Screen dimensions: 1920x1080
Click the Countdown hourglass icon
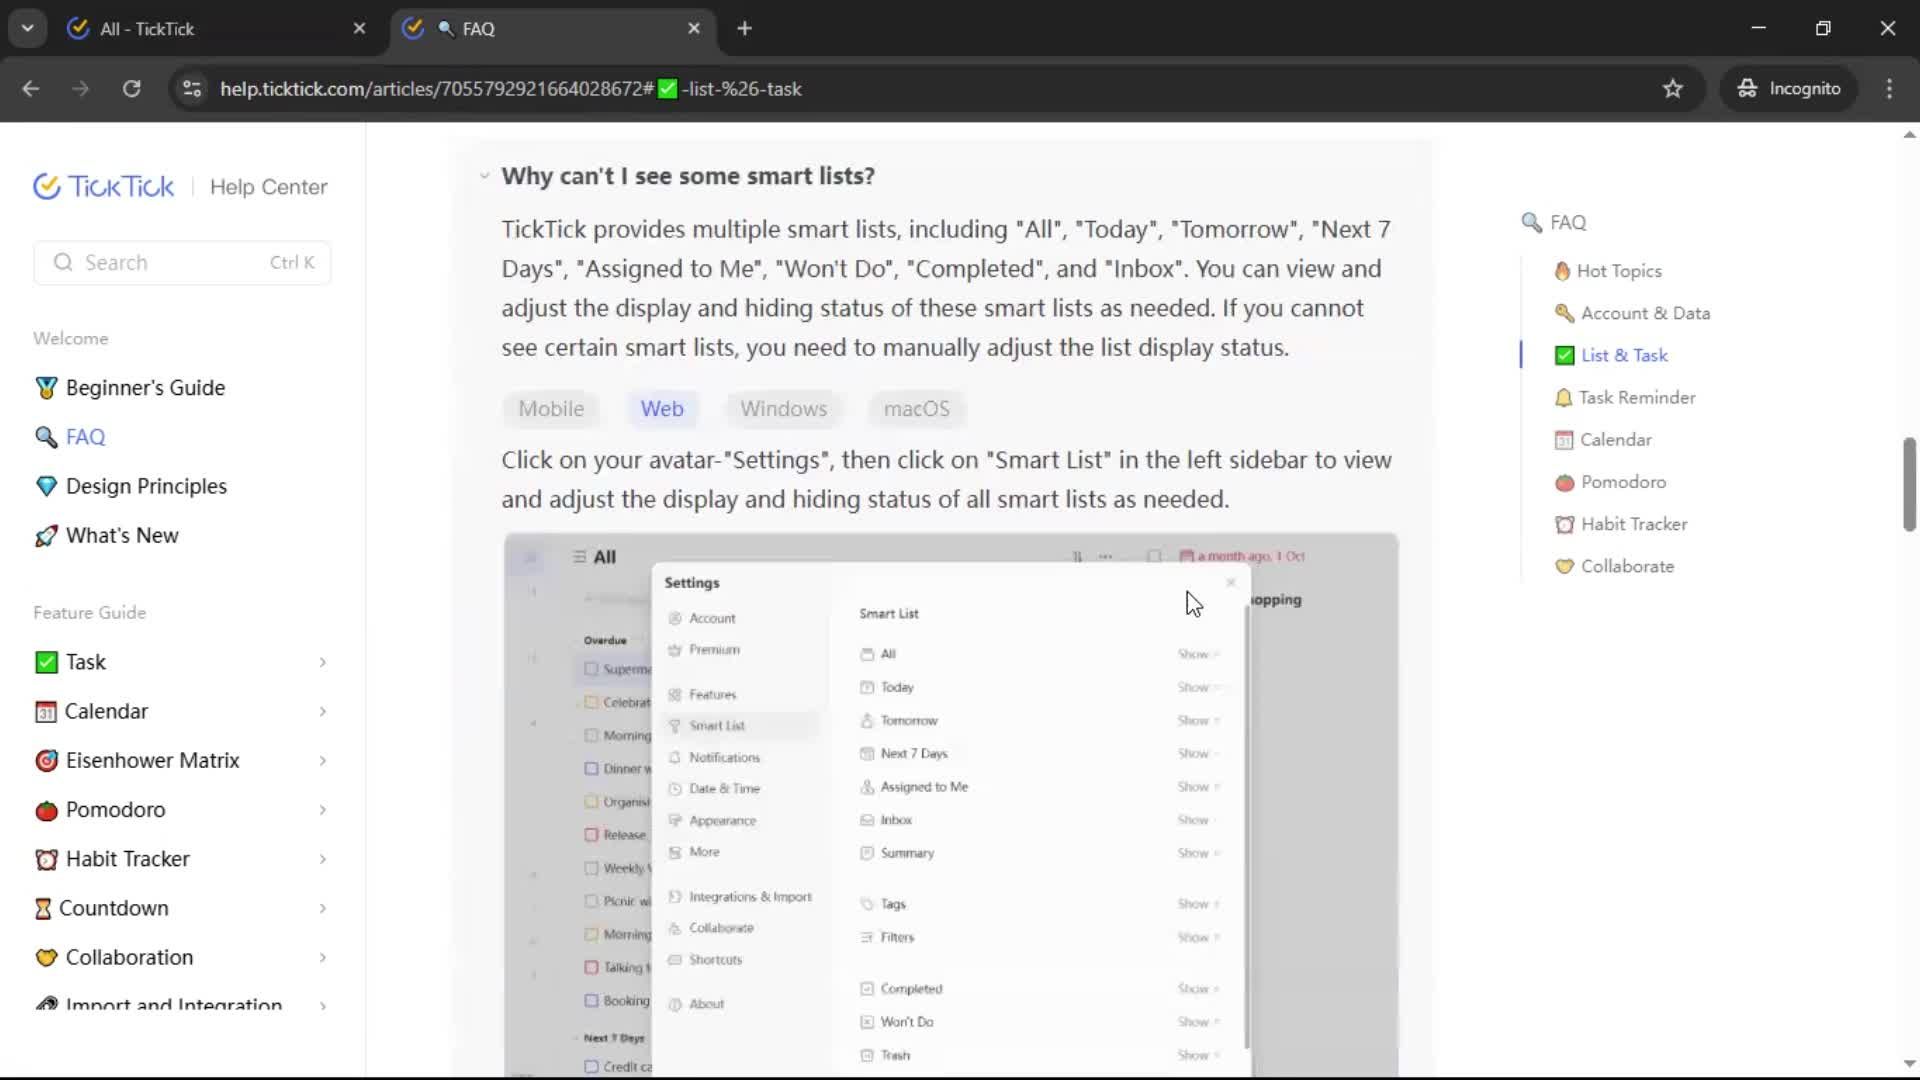coord(43,908)
